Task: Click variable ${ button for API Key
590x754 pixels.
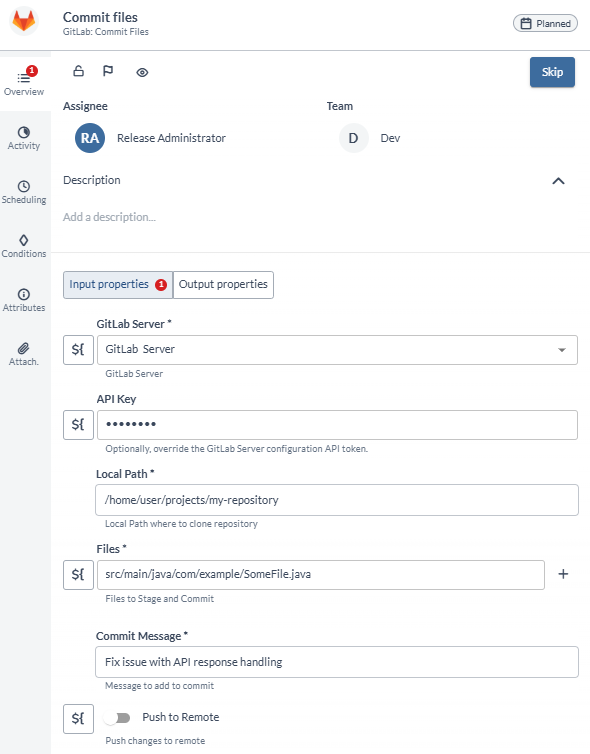Action: [78, 425]
